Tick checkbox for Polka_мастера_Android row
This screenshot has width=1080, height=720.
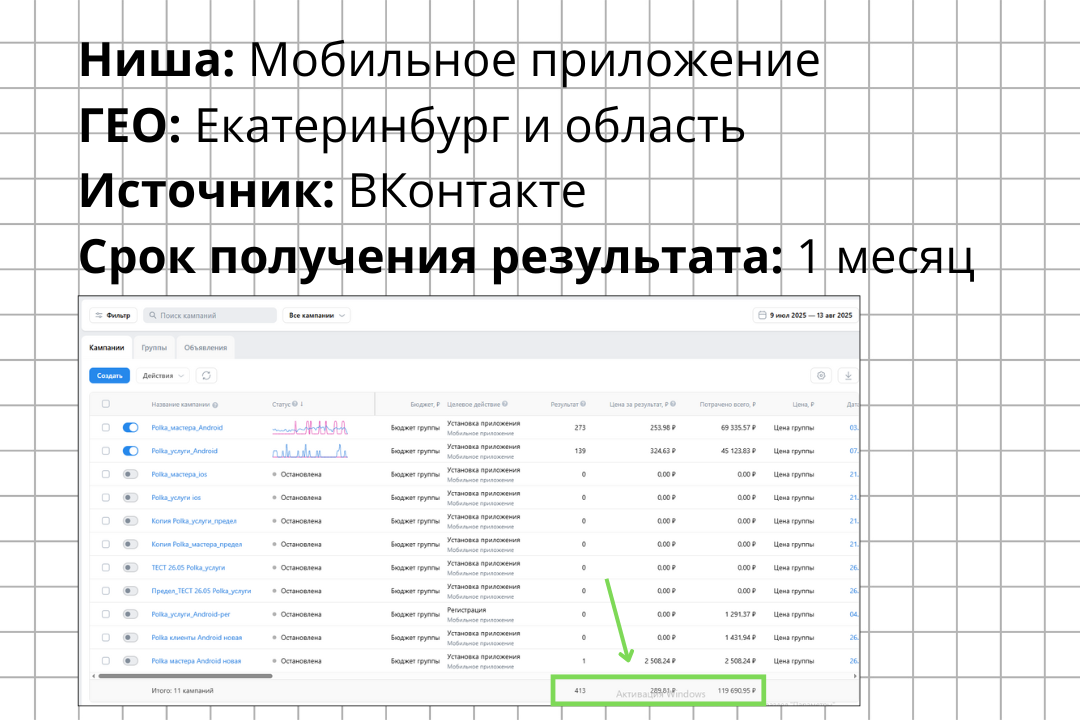click(105, 428)
